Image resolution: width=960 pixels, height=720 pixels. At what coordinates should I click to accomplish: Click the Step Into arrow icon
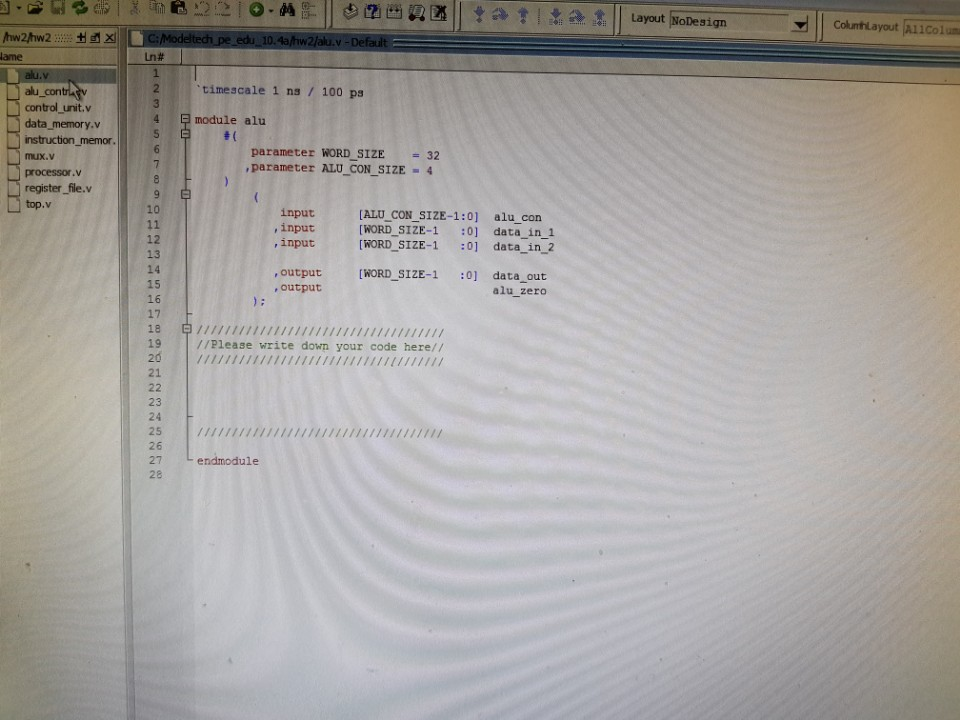click(x=479, y=15)
